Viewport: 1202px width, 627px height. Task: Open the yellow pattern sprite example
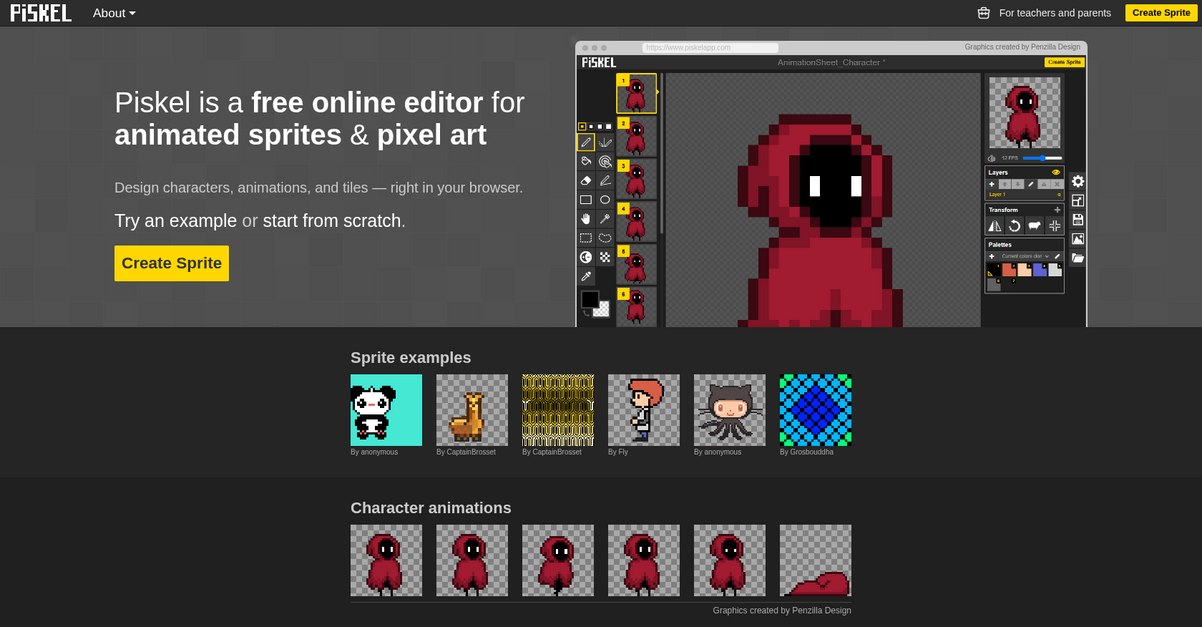coord(558,410)
